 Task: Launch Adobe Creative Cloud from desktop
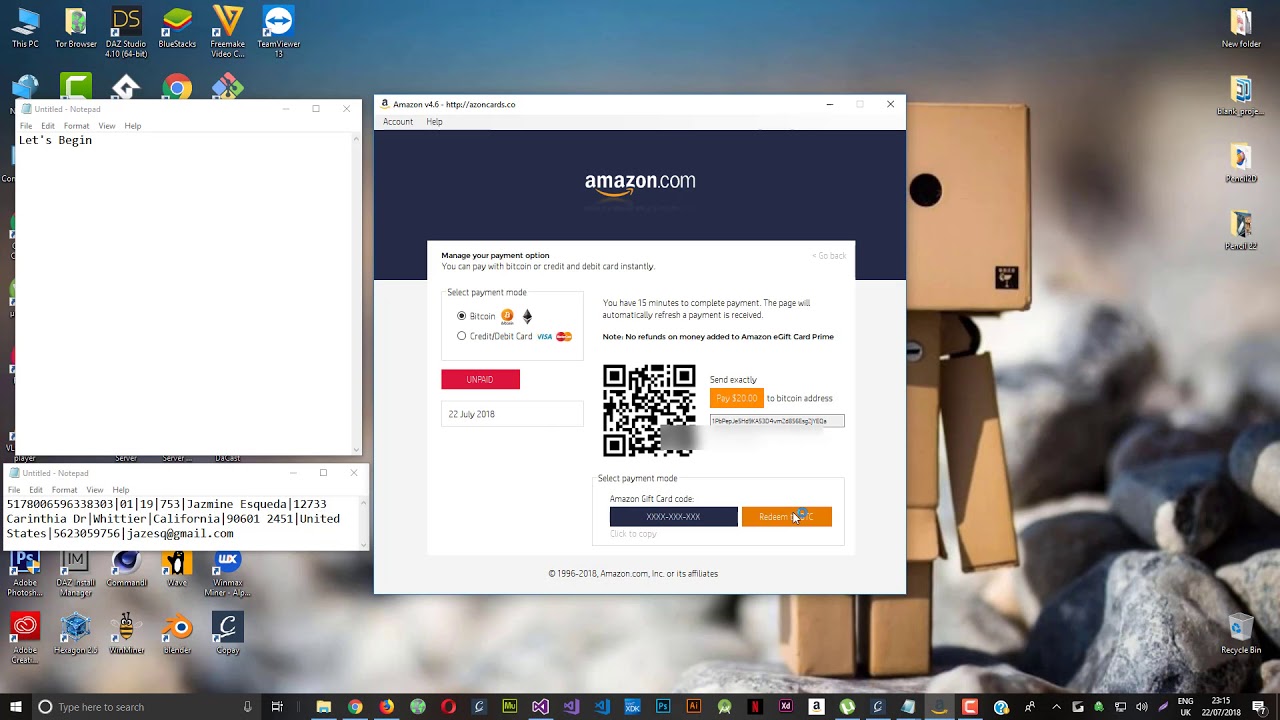coord(25,637)
